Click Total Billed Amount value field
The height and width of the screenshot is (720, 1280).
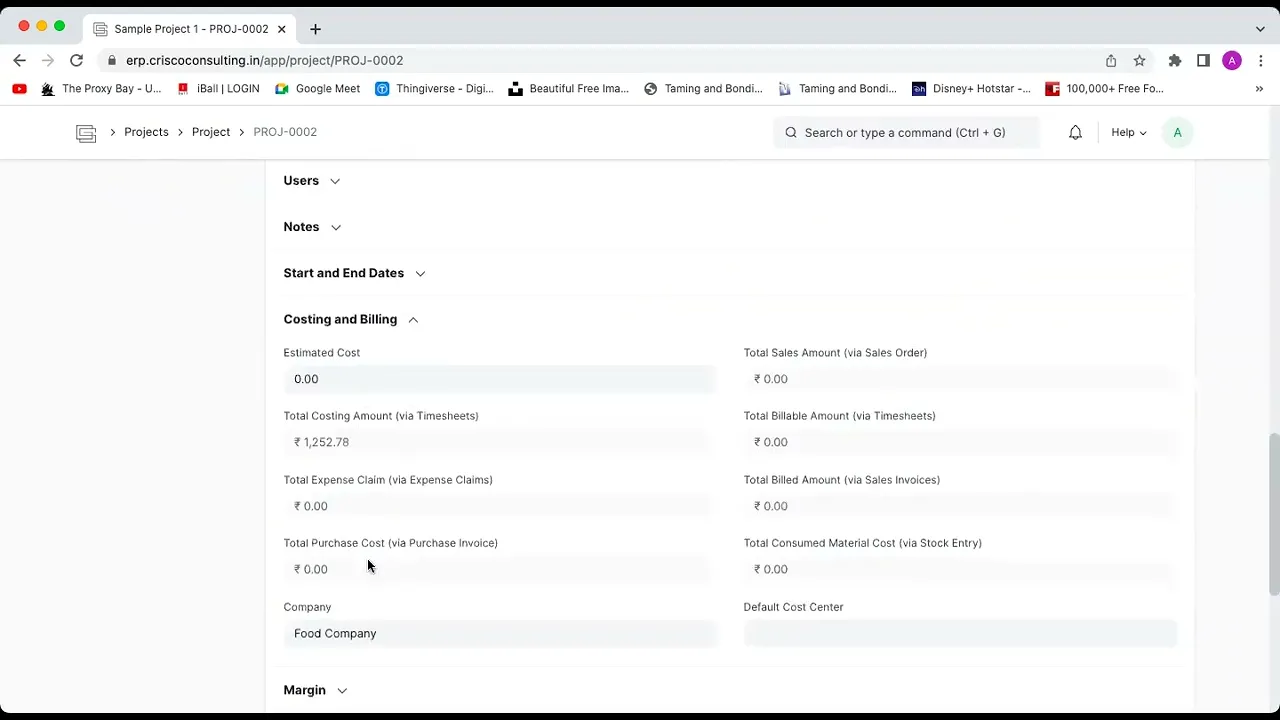coord(960,506)
